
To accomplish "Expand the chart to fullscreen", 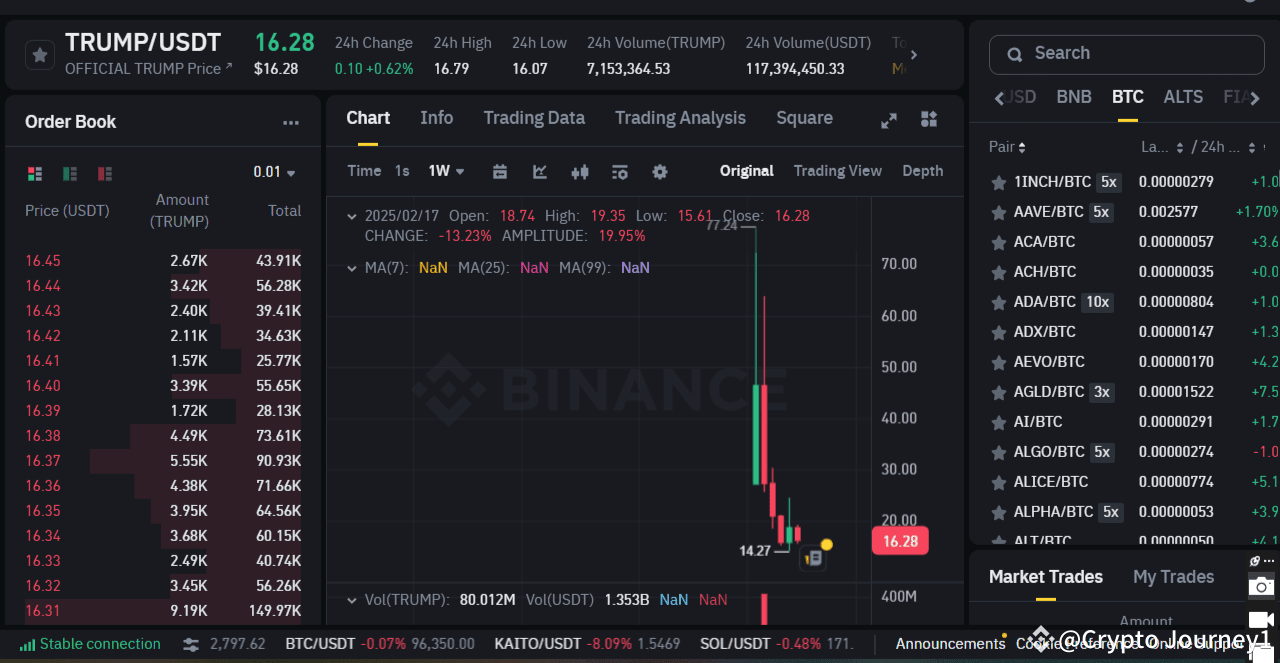I will click(888, 119).
